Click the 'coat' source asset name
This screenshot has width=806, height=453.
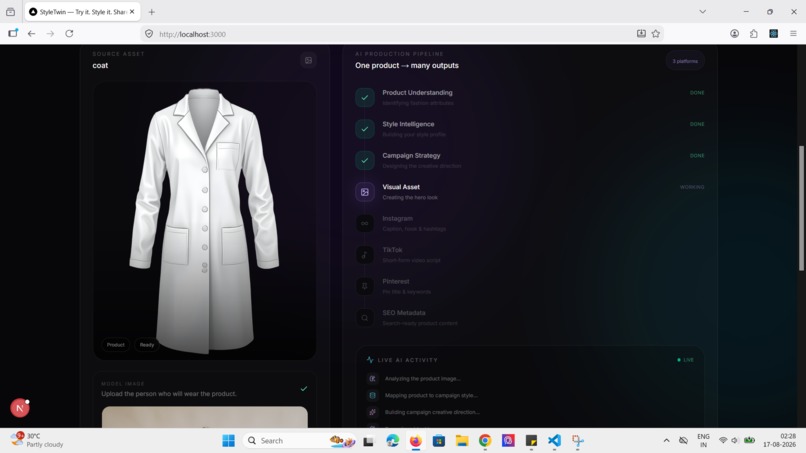point(100,65)
